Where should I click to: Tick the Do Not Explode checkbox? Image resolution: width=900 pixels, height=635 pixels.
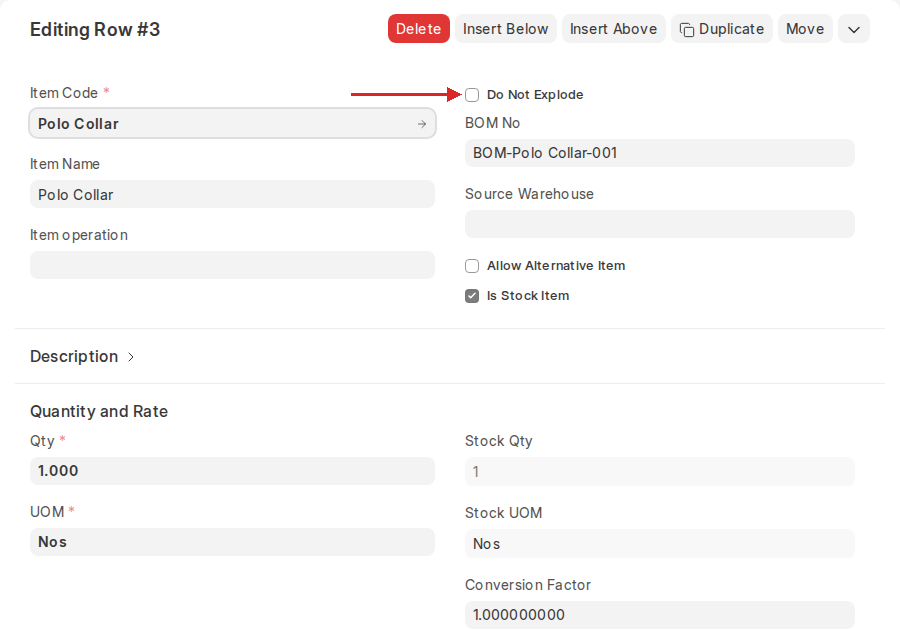tap(472, 95)
